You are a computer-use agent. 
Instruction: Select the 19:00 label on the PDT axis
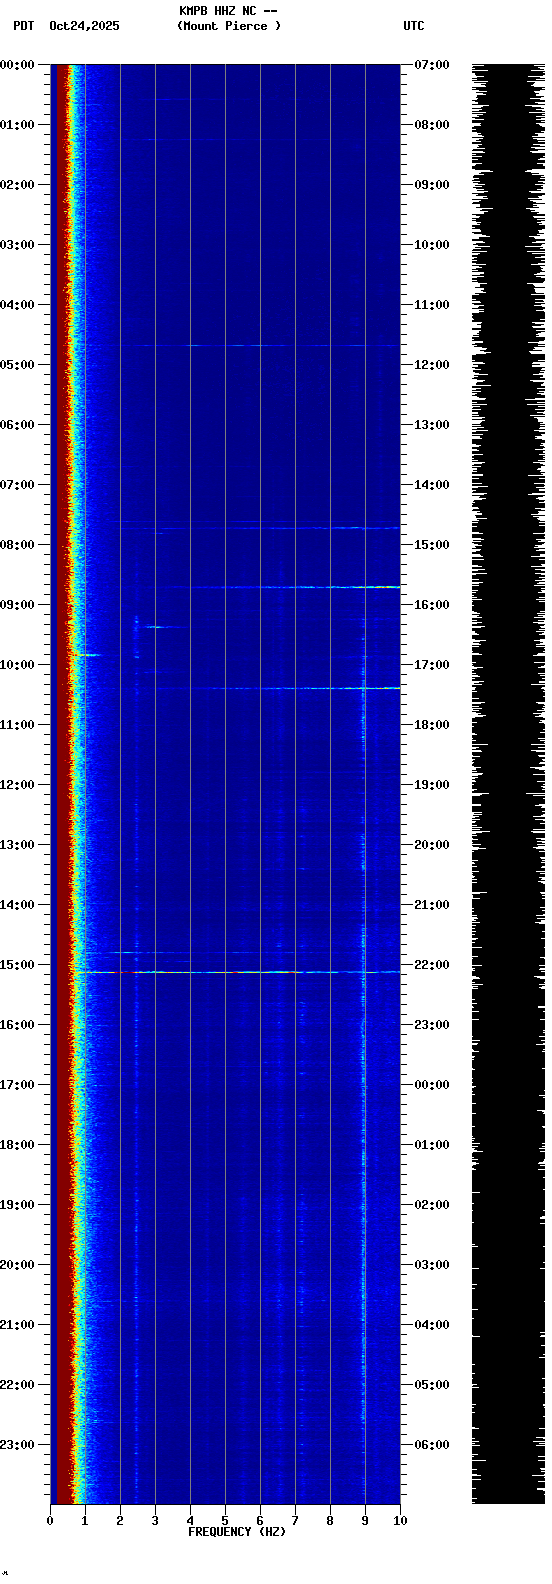(17, 1205)
